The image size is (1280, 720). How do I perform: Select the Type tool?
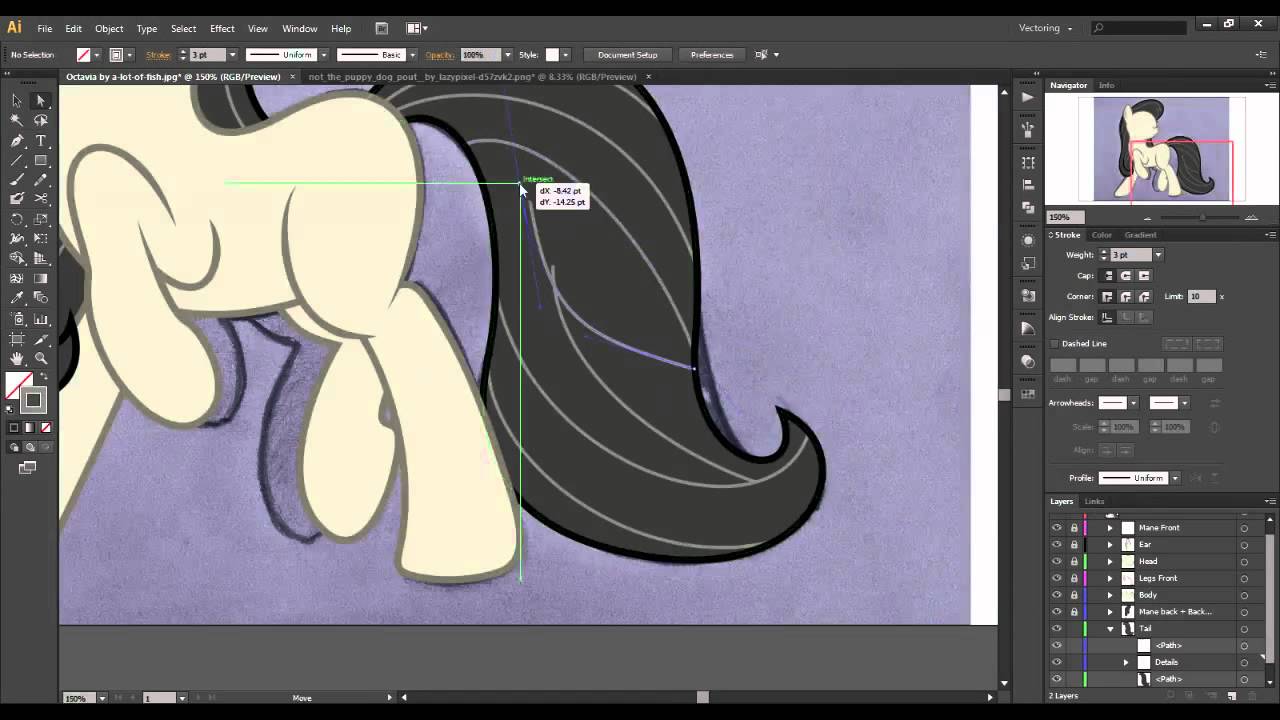(x=41, y=141)
